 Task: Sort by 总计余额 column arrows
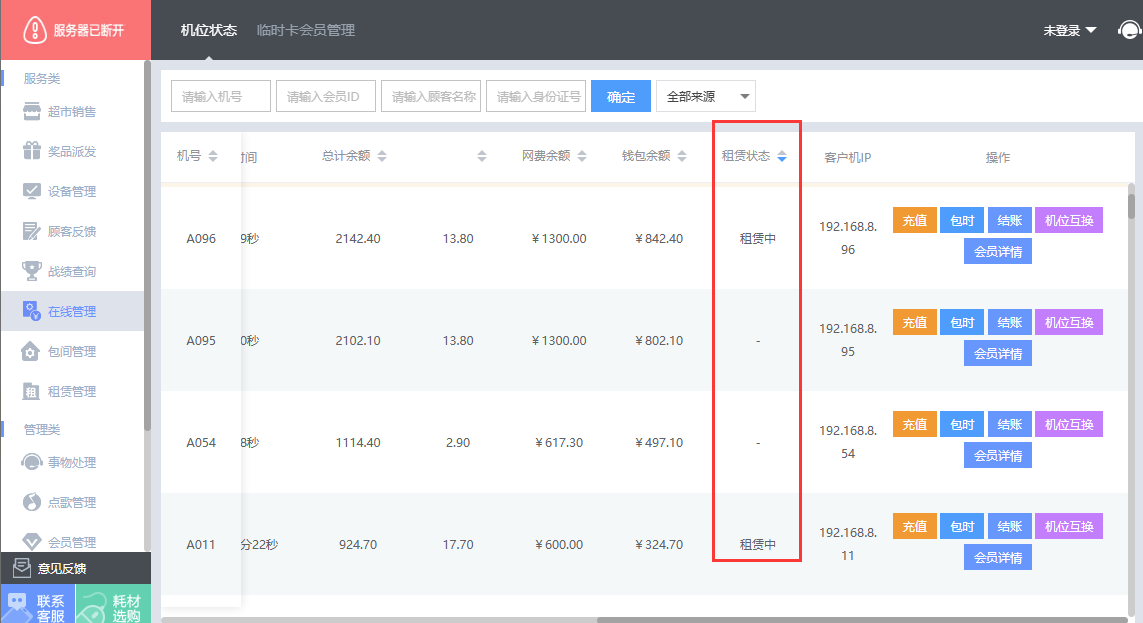point(382,156)
